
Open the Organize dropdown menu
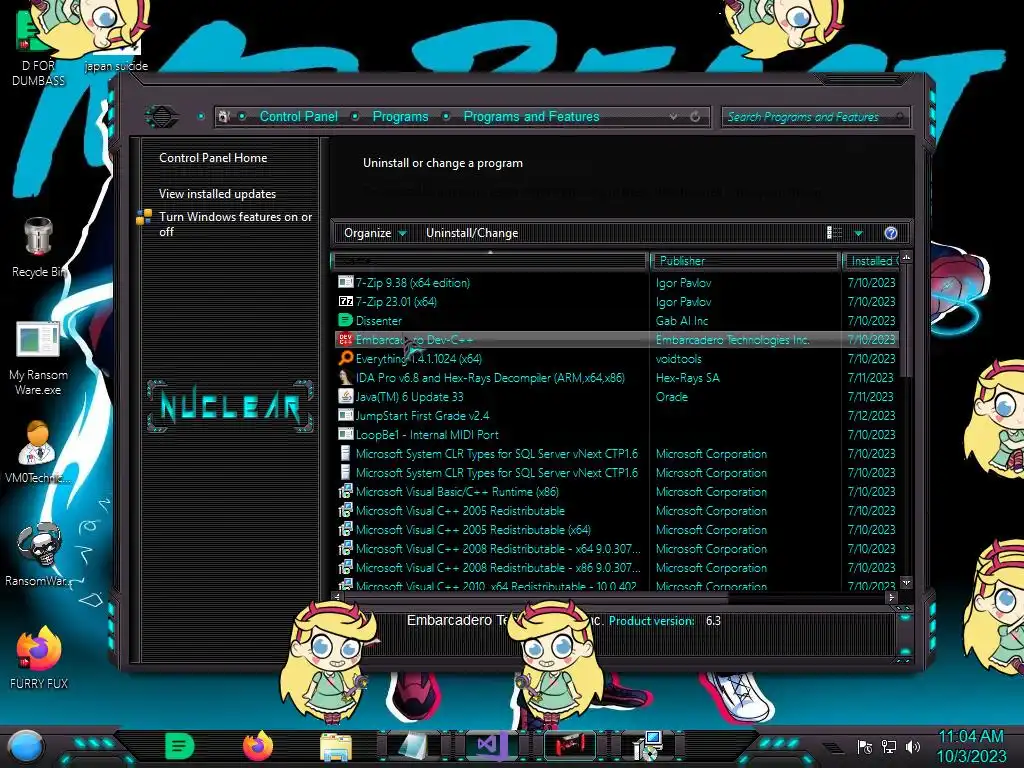[375, 233]
